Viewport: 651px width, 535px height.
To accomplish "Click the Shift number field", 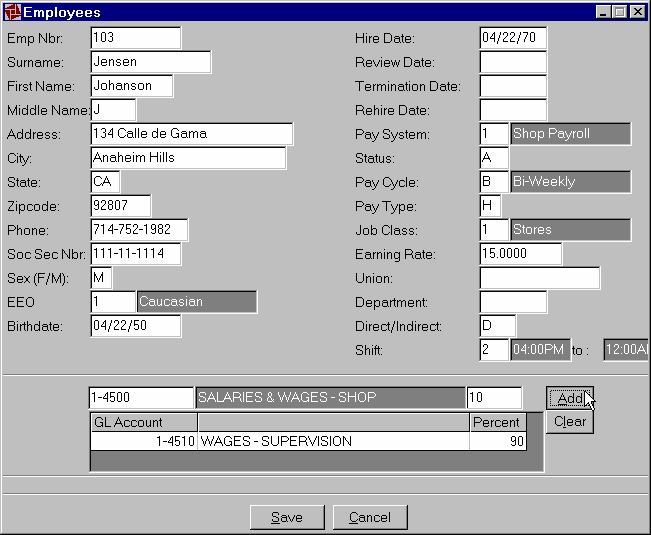I will coord(494,350).
